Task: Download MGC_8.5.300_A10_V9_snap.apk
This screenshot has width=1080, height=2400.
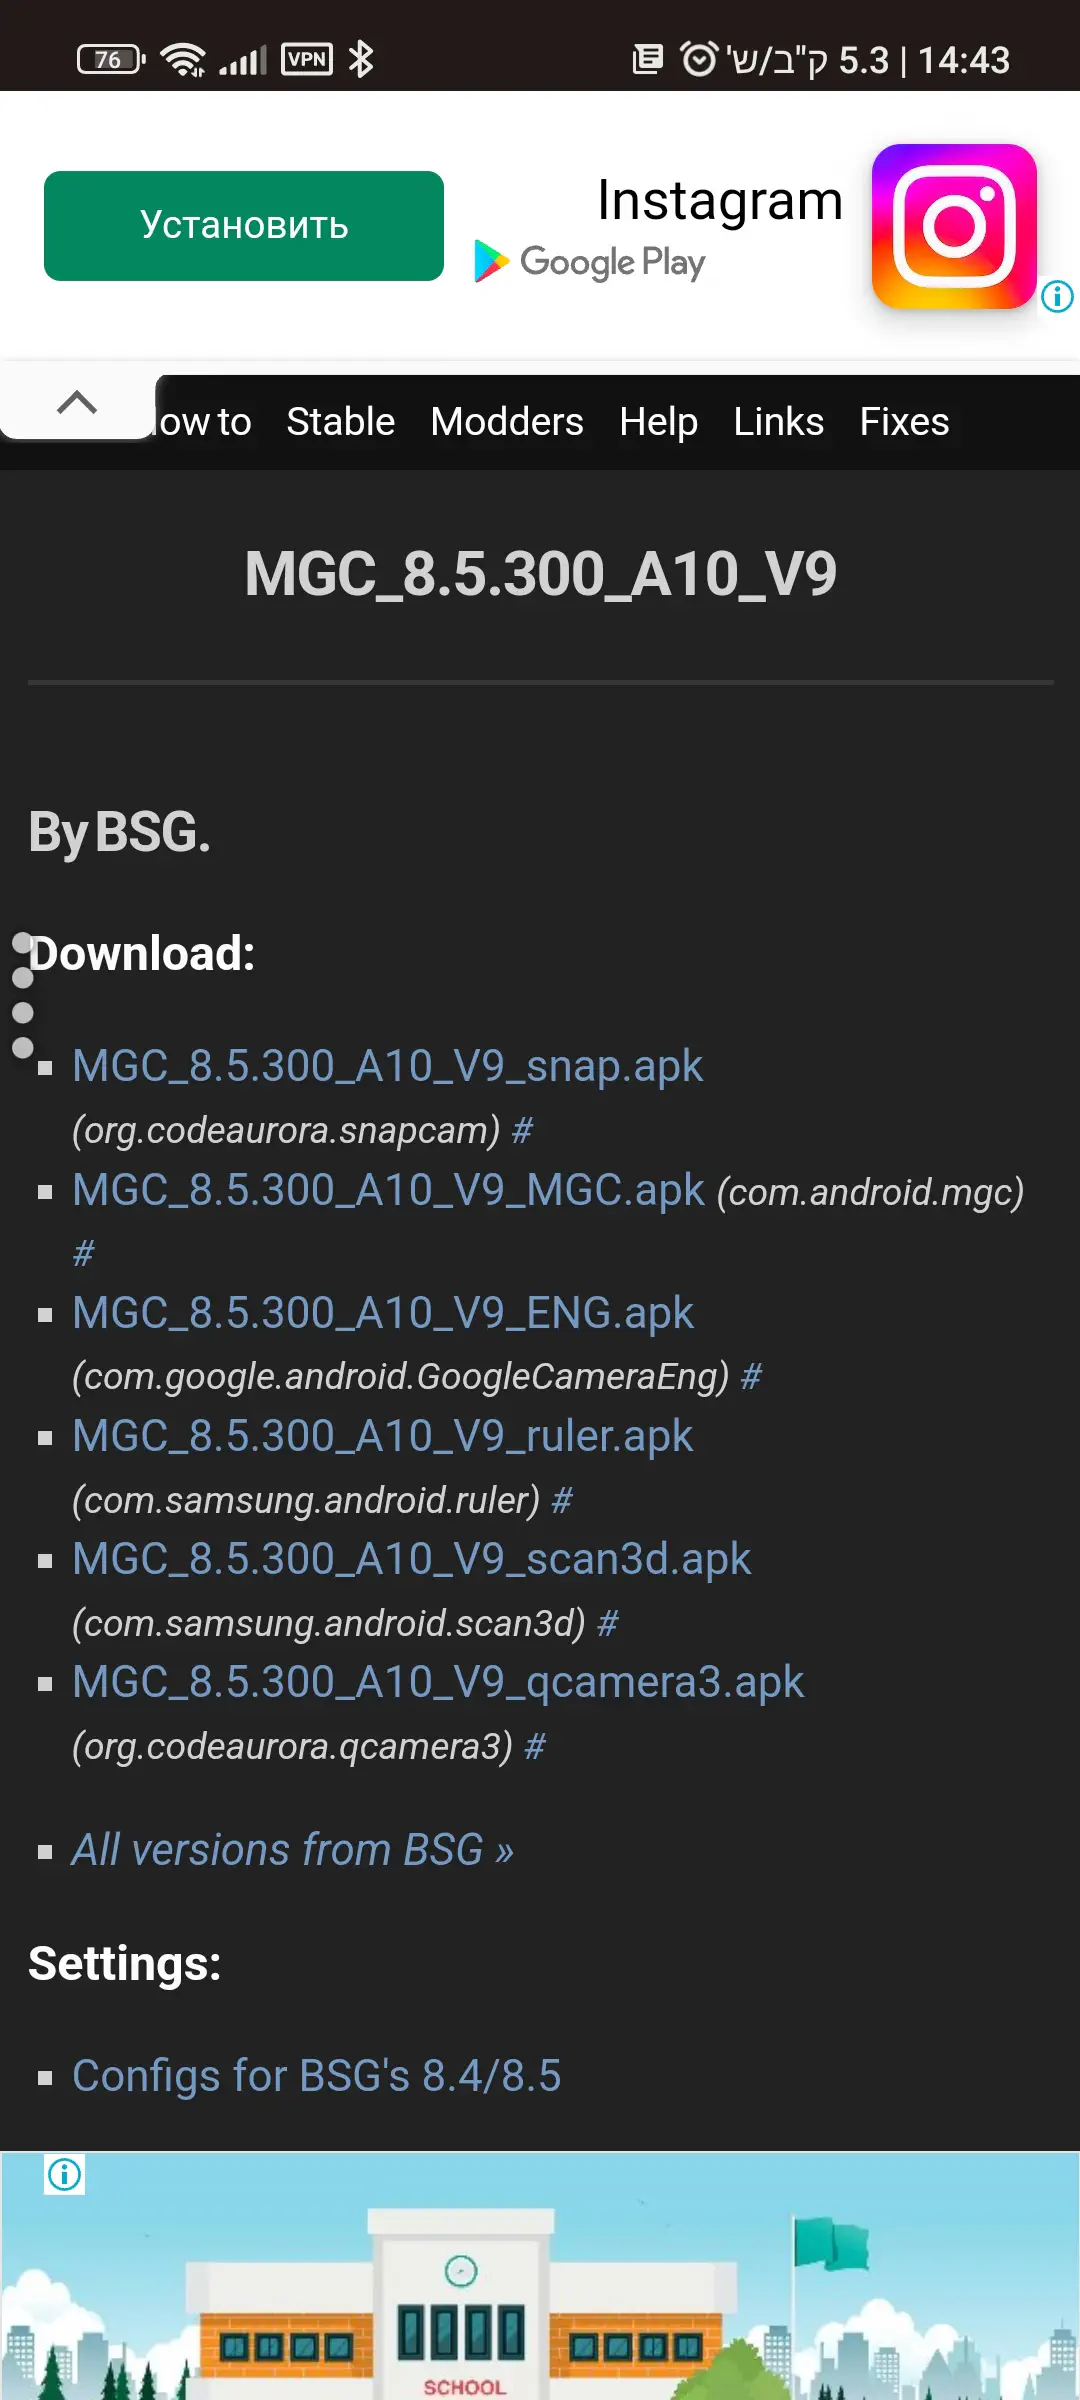Action: pyautogui.click(x=388, y=1066)
